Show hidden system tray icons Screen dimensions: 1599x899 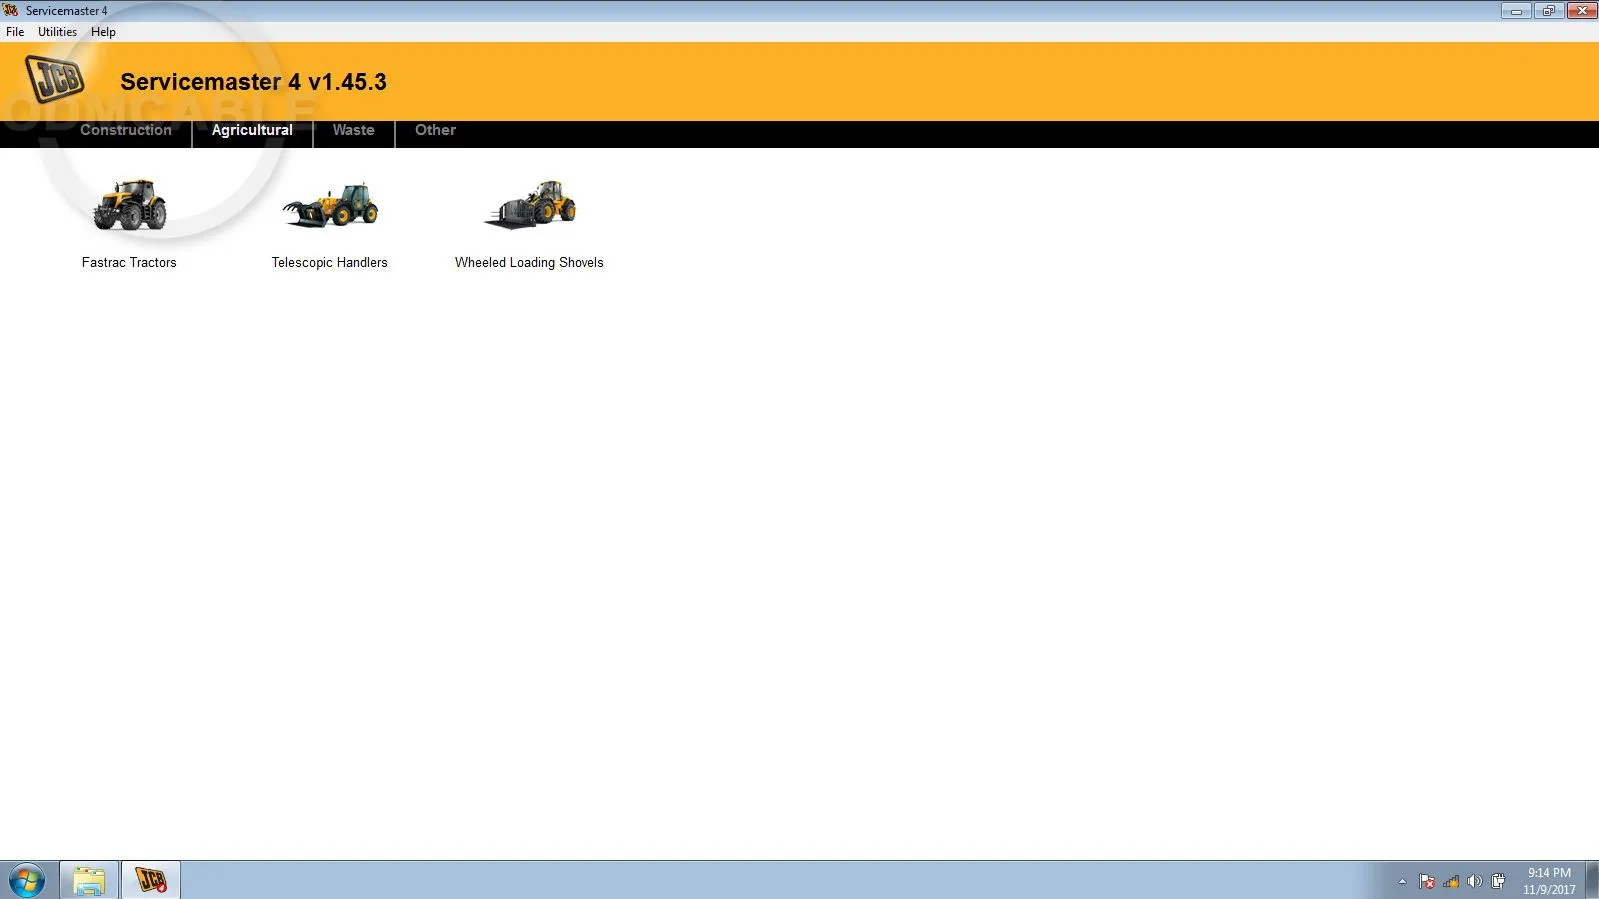coord(1402,881)
